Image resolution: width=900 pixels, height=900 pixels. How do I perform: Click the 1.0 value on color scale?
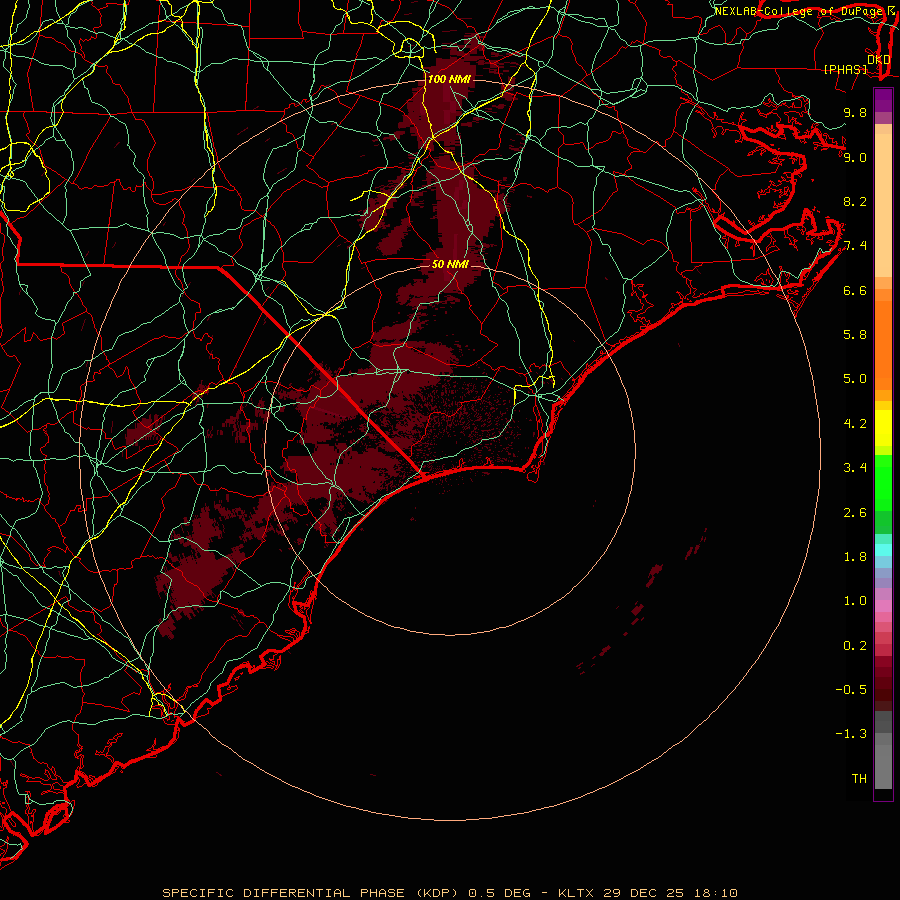pos(855,601)
